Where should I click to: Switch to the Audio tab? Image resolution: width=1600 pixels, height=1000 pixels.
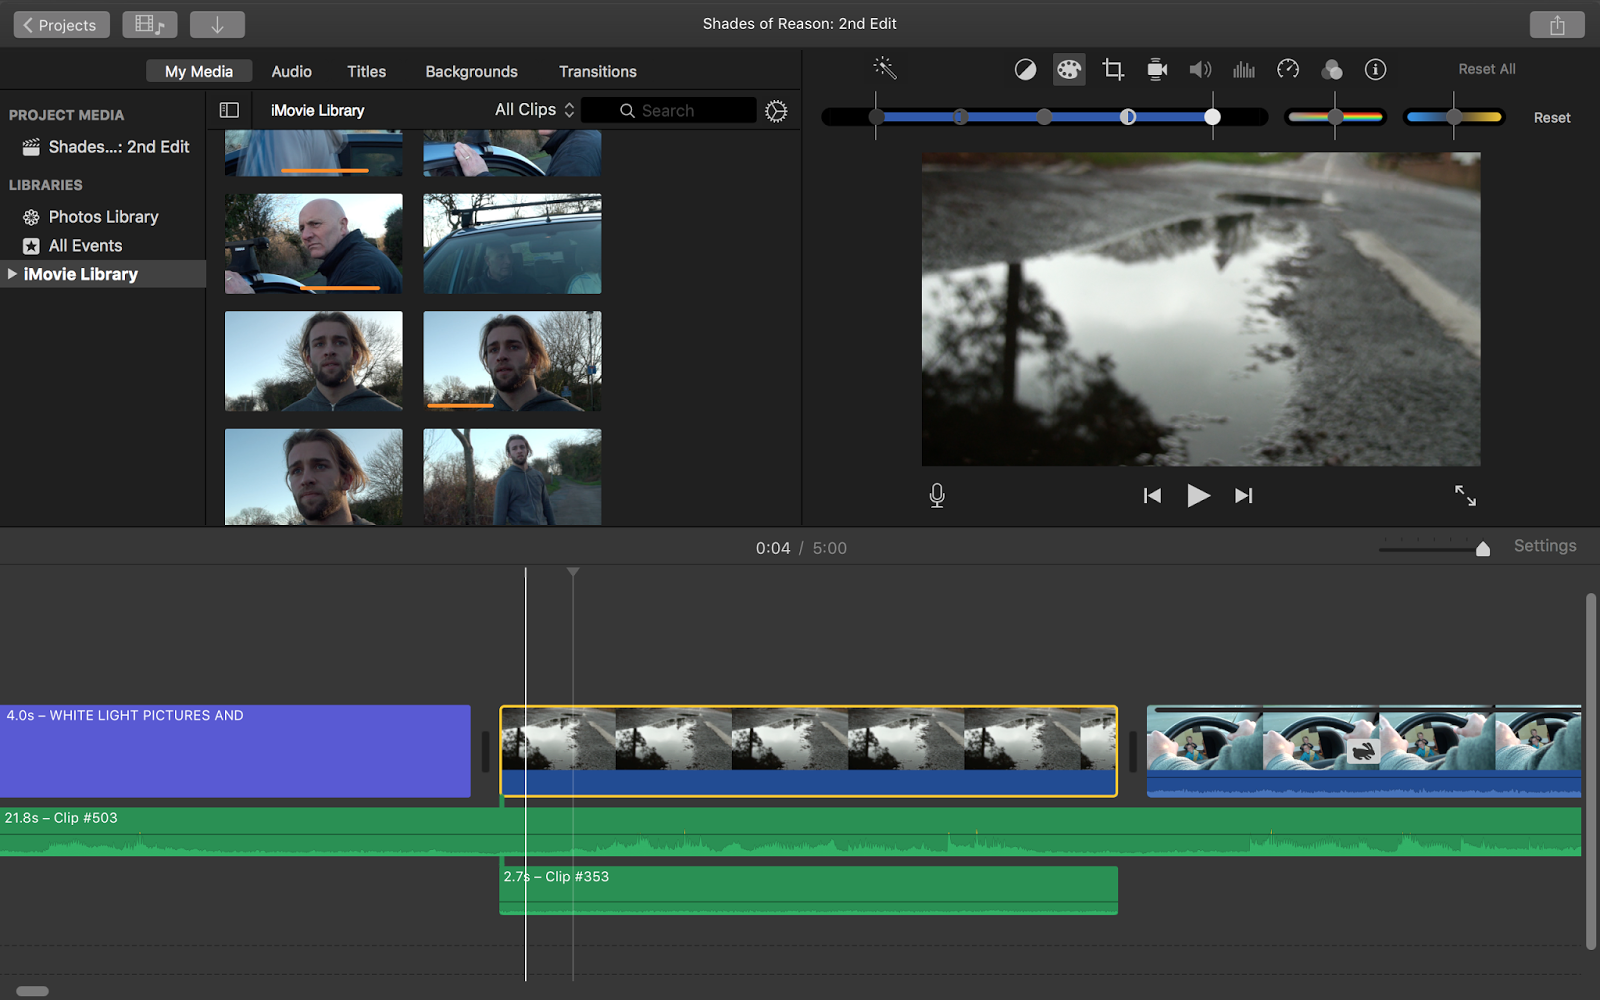point(290,71)
